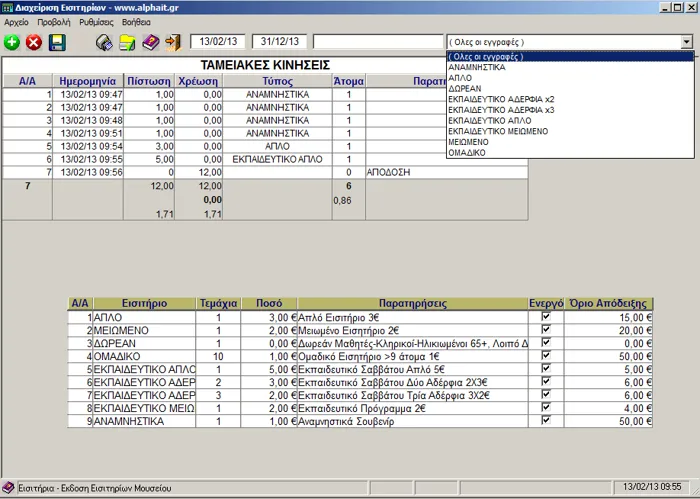The image size is (700, 499).
Task: Collapse the record filter dropdown arrow
Action: tap(686, 42)
